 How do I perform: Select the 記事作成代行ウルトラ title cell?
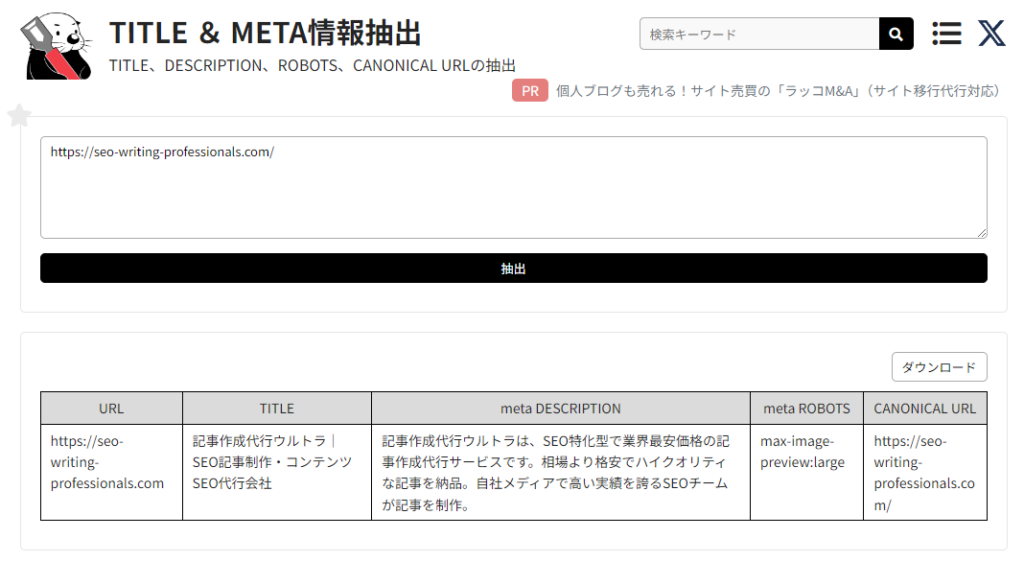click(277, 472)
